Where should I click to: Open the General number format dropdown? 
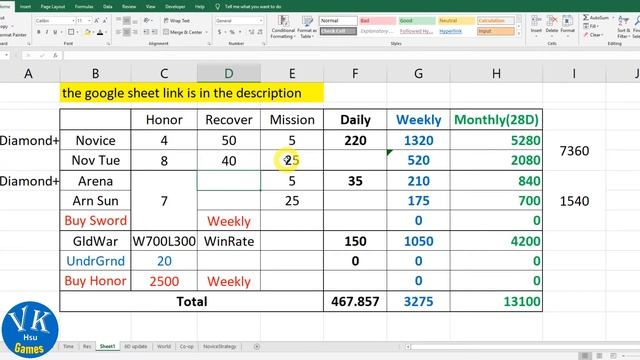coord(261,20)
